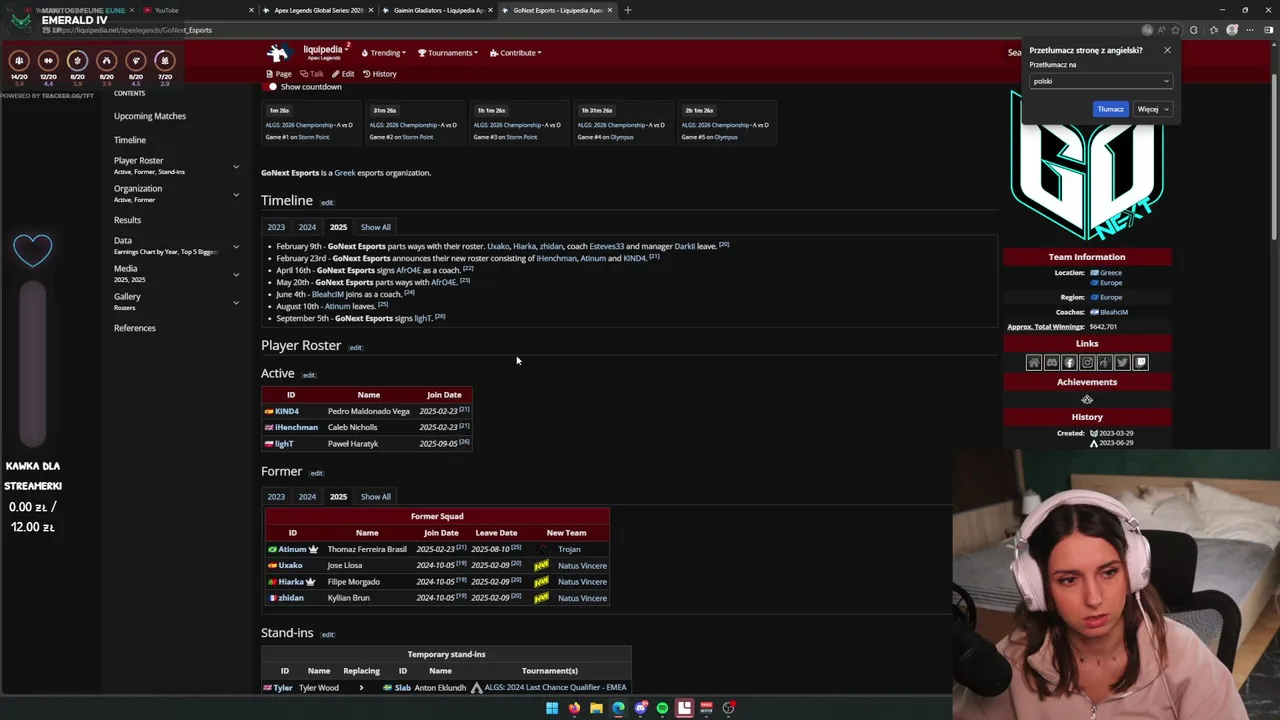Screen dimensions: 1280x720
Task: Open the Trending dropdown menu
Action: (x=383, y=53)
